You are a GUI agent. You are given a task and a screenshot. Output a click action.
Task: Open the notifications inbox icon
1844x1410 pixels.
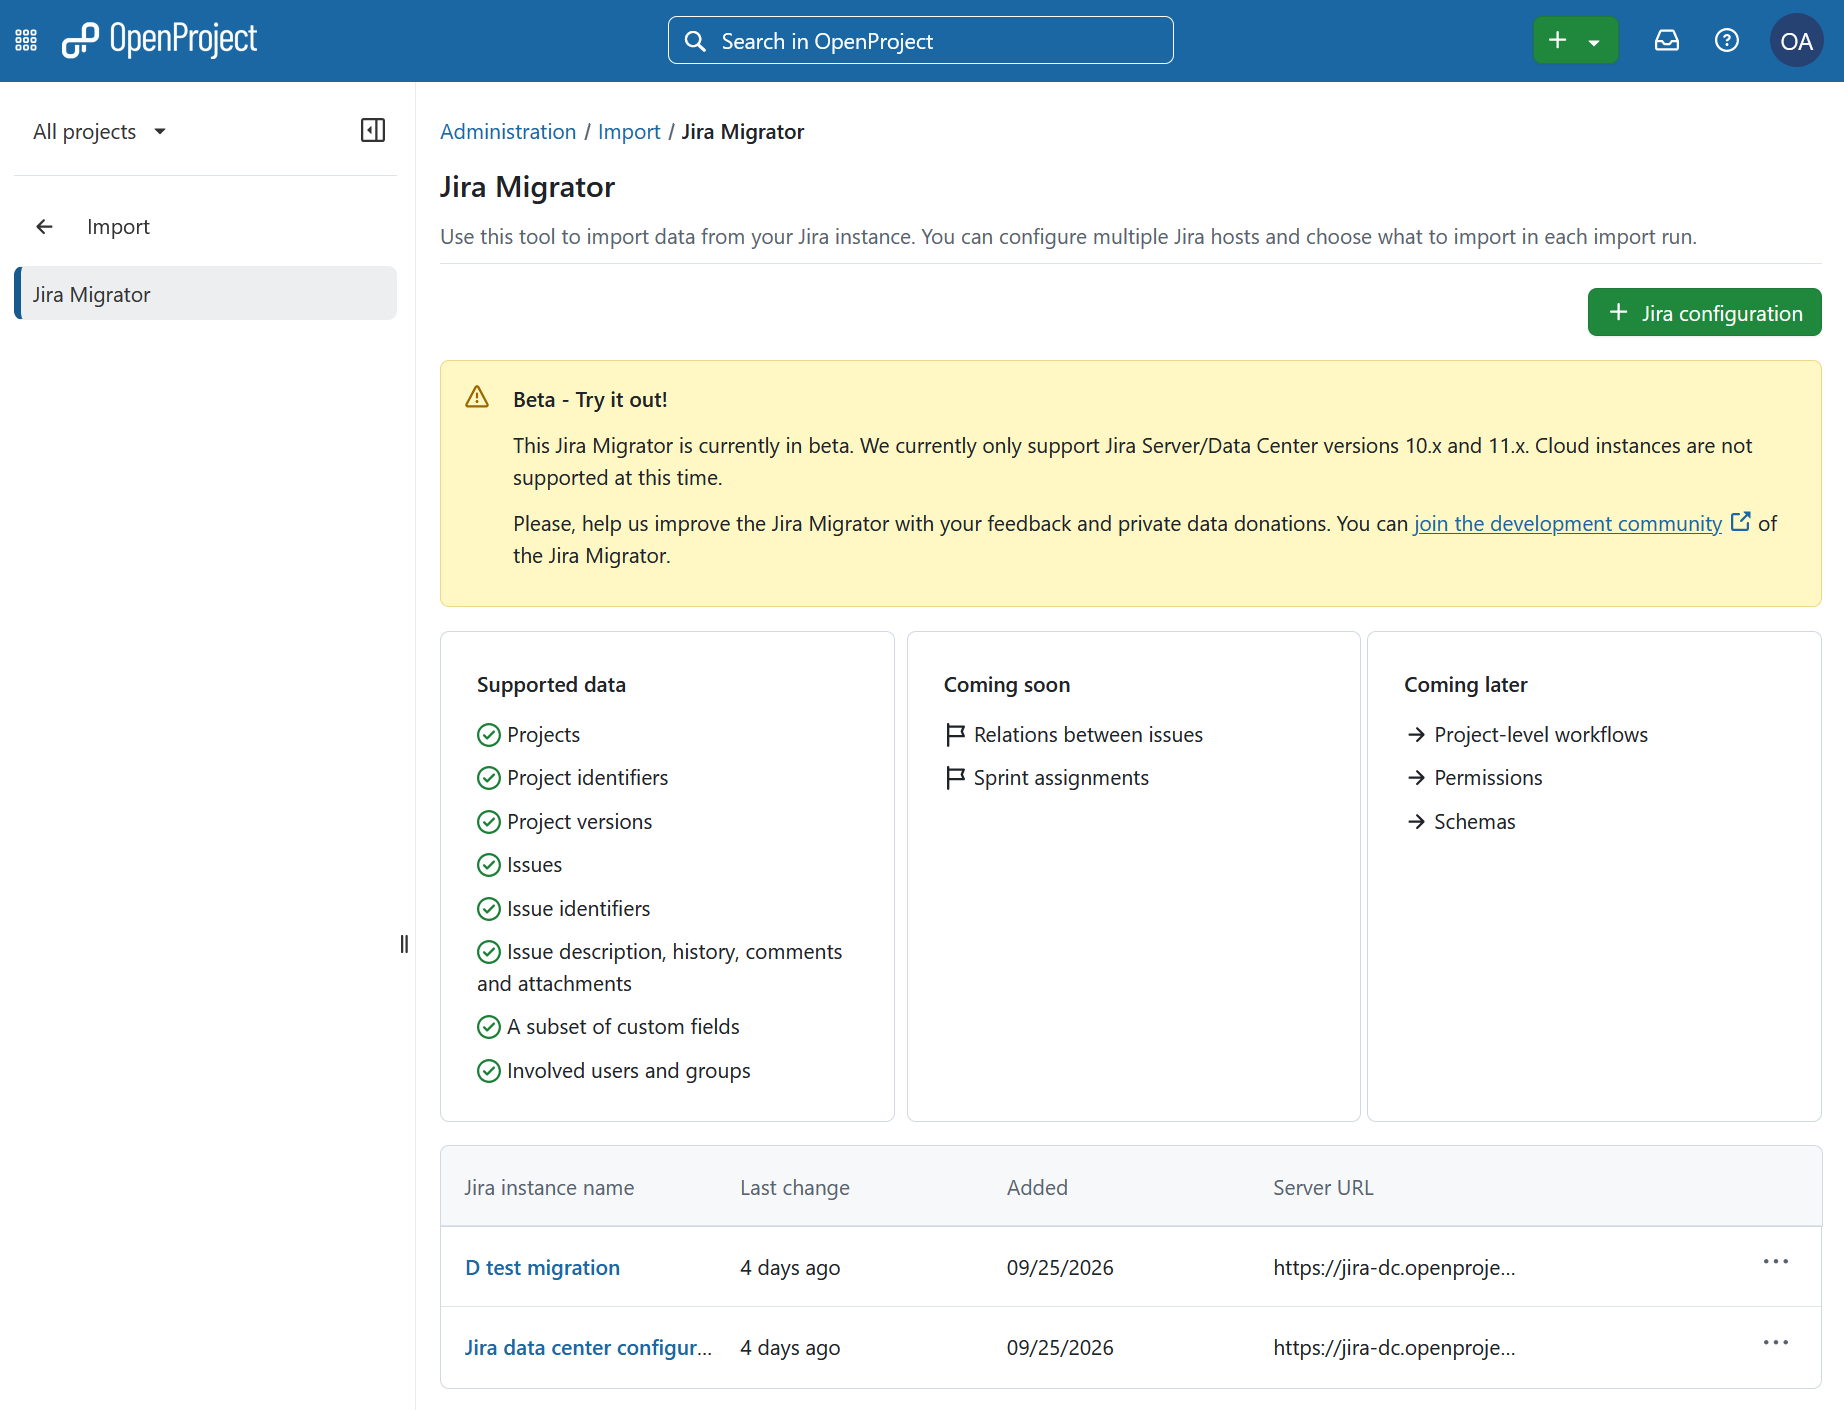pyautogui.click(x=1667, y=41)
